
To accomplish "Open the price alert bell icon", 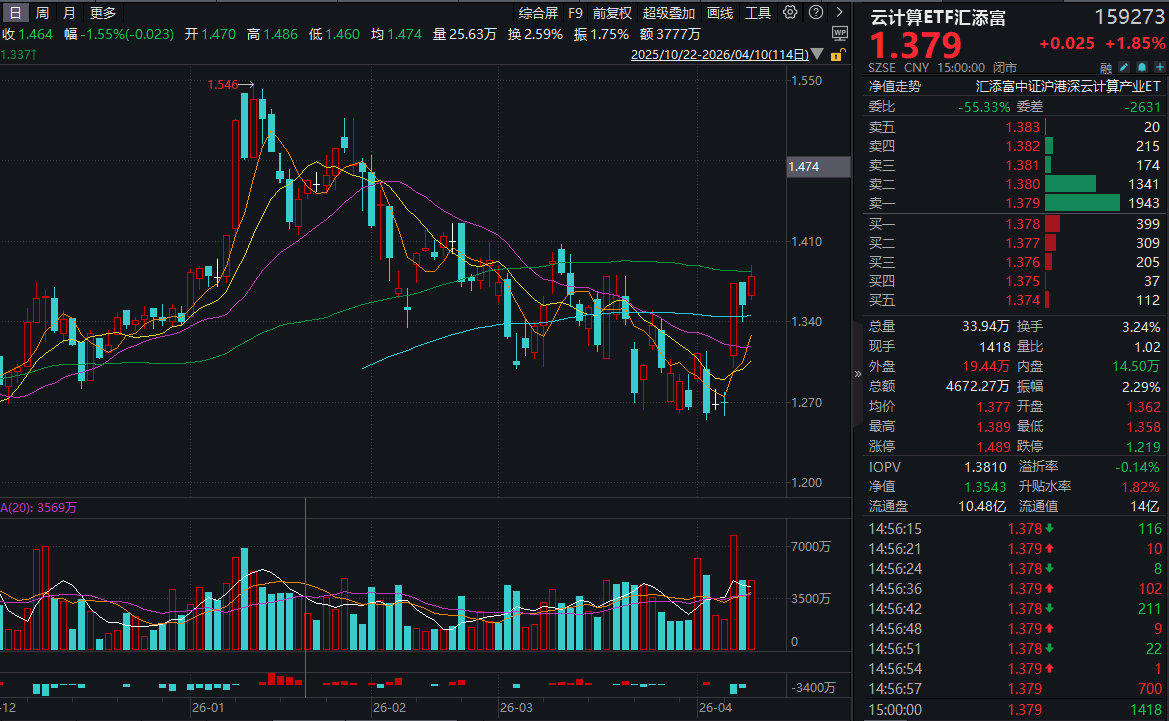I will point(1142,65).
